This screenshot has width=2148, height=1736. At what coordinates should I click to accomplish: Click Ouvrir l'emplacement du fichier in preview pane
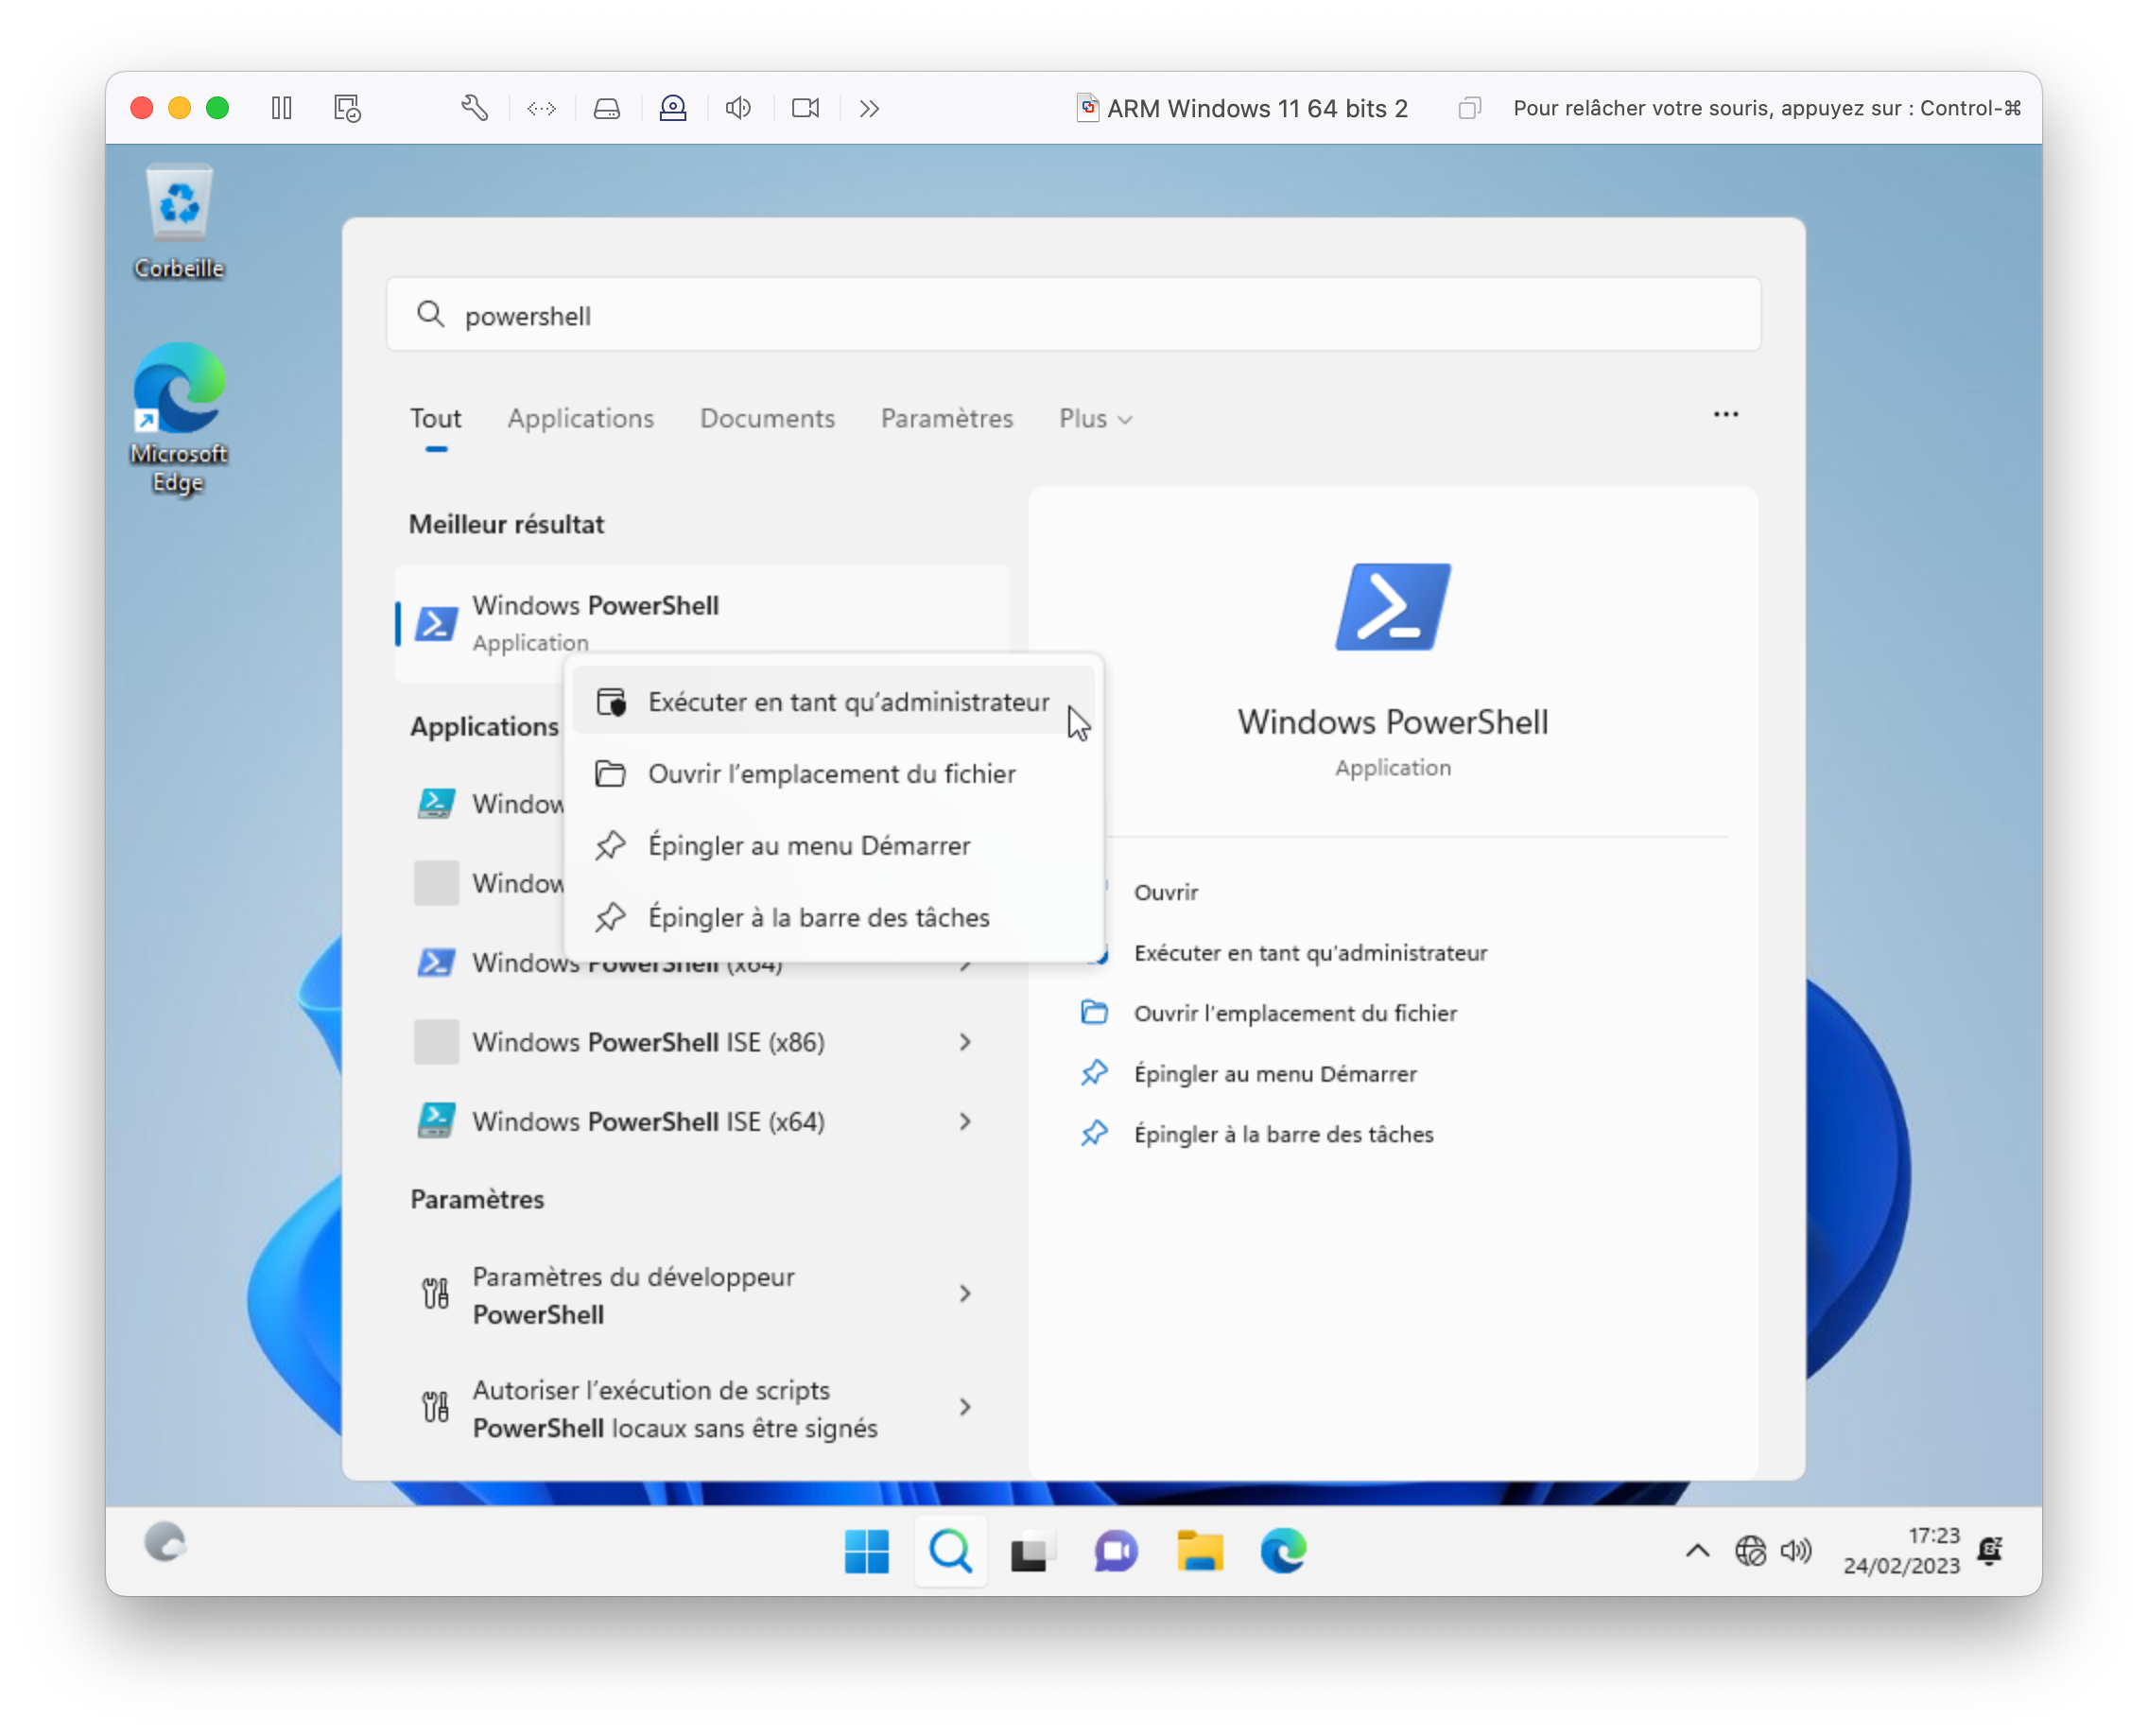1295,1013
